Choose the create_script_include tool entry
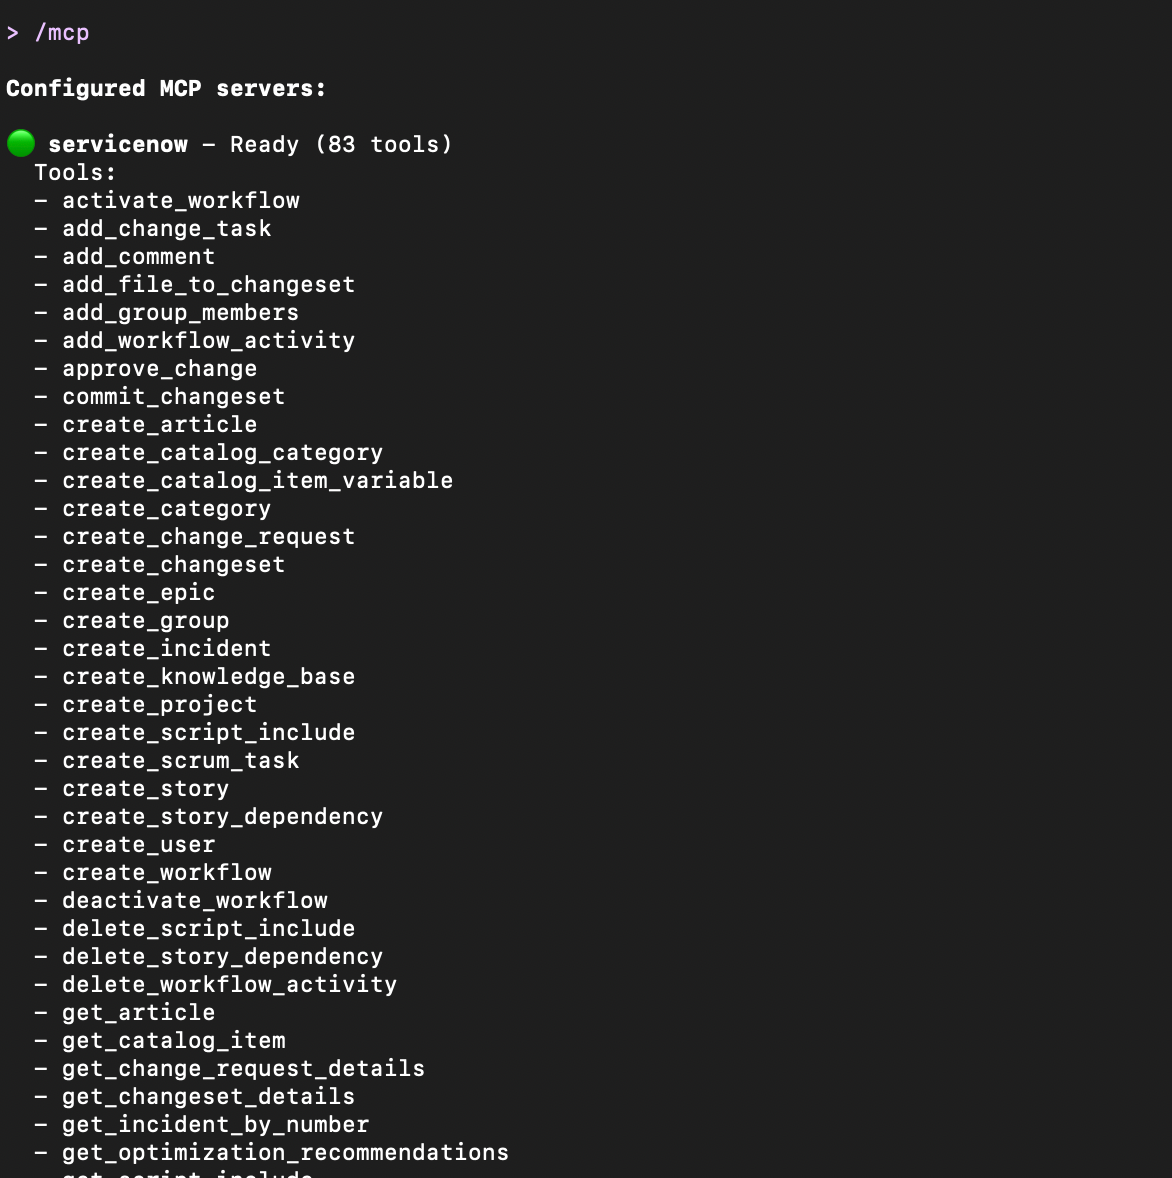This screenshot has width=1172, height=1178. click(209, 733)
